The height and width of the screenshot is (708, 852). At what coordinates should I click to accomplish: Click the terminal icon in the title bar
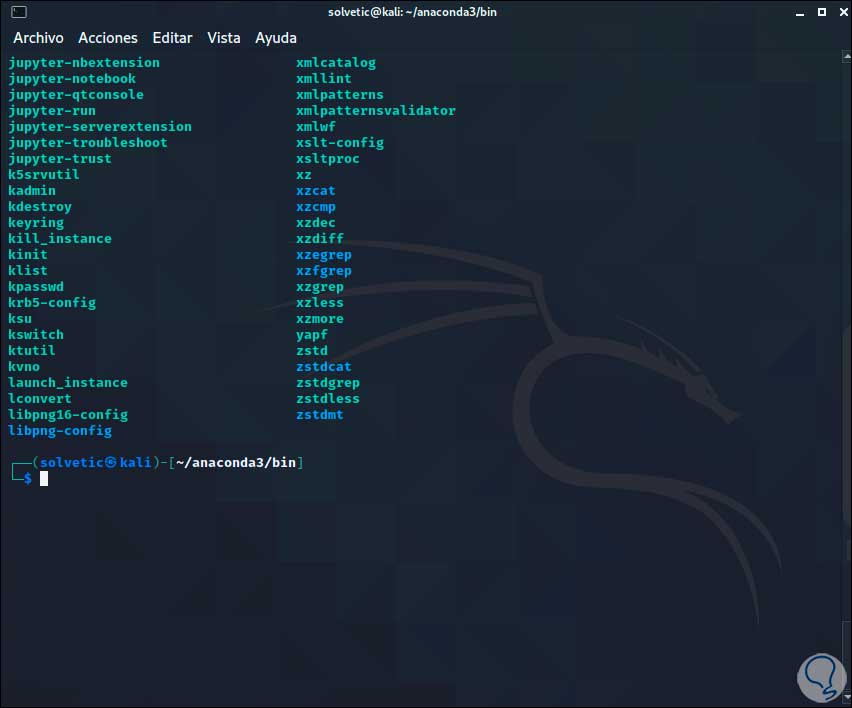18,12
